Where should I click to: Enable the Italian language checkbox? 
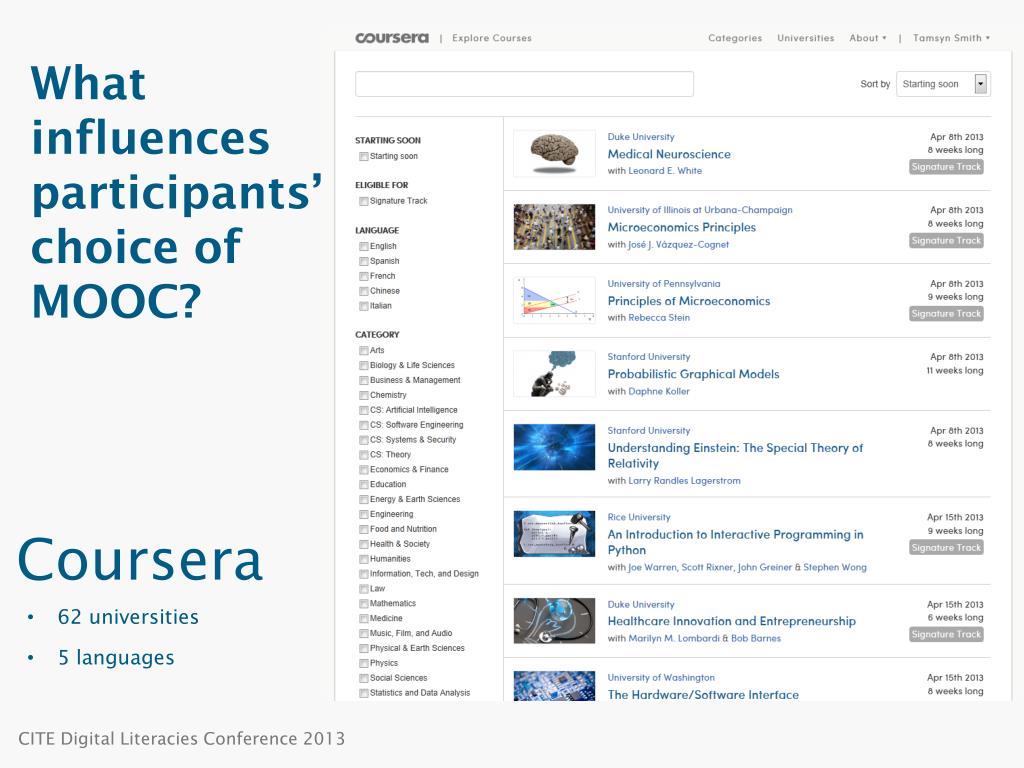point(363,306)
